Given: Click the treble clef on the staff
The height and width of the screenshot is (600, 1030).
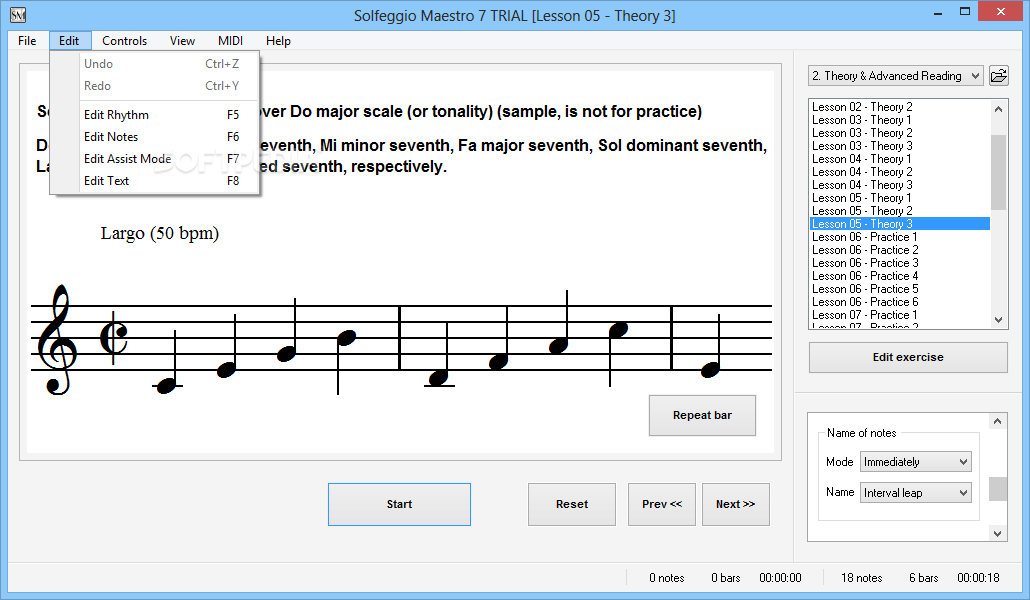Looking at the screenshot, I should click(x=56, y=340).
